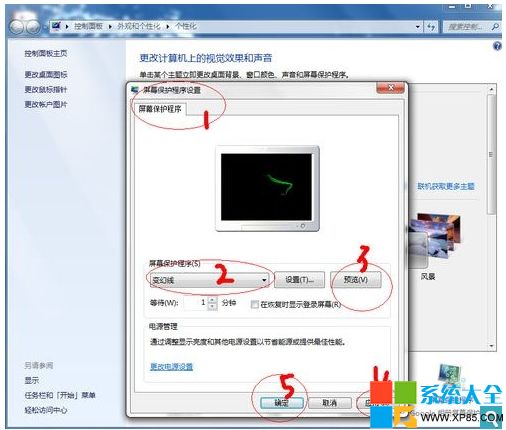Open 控制面板主页 in the sidebar

(46, 53)
